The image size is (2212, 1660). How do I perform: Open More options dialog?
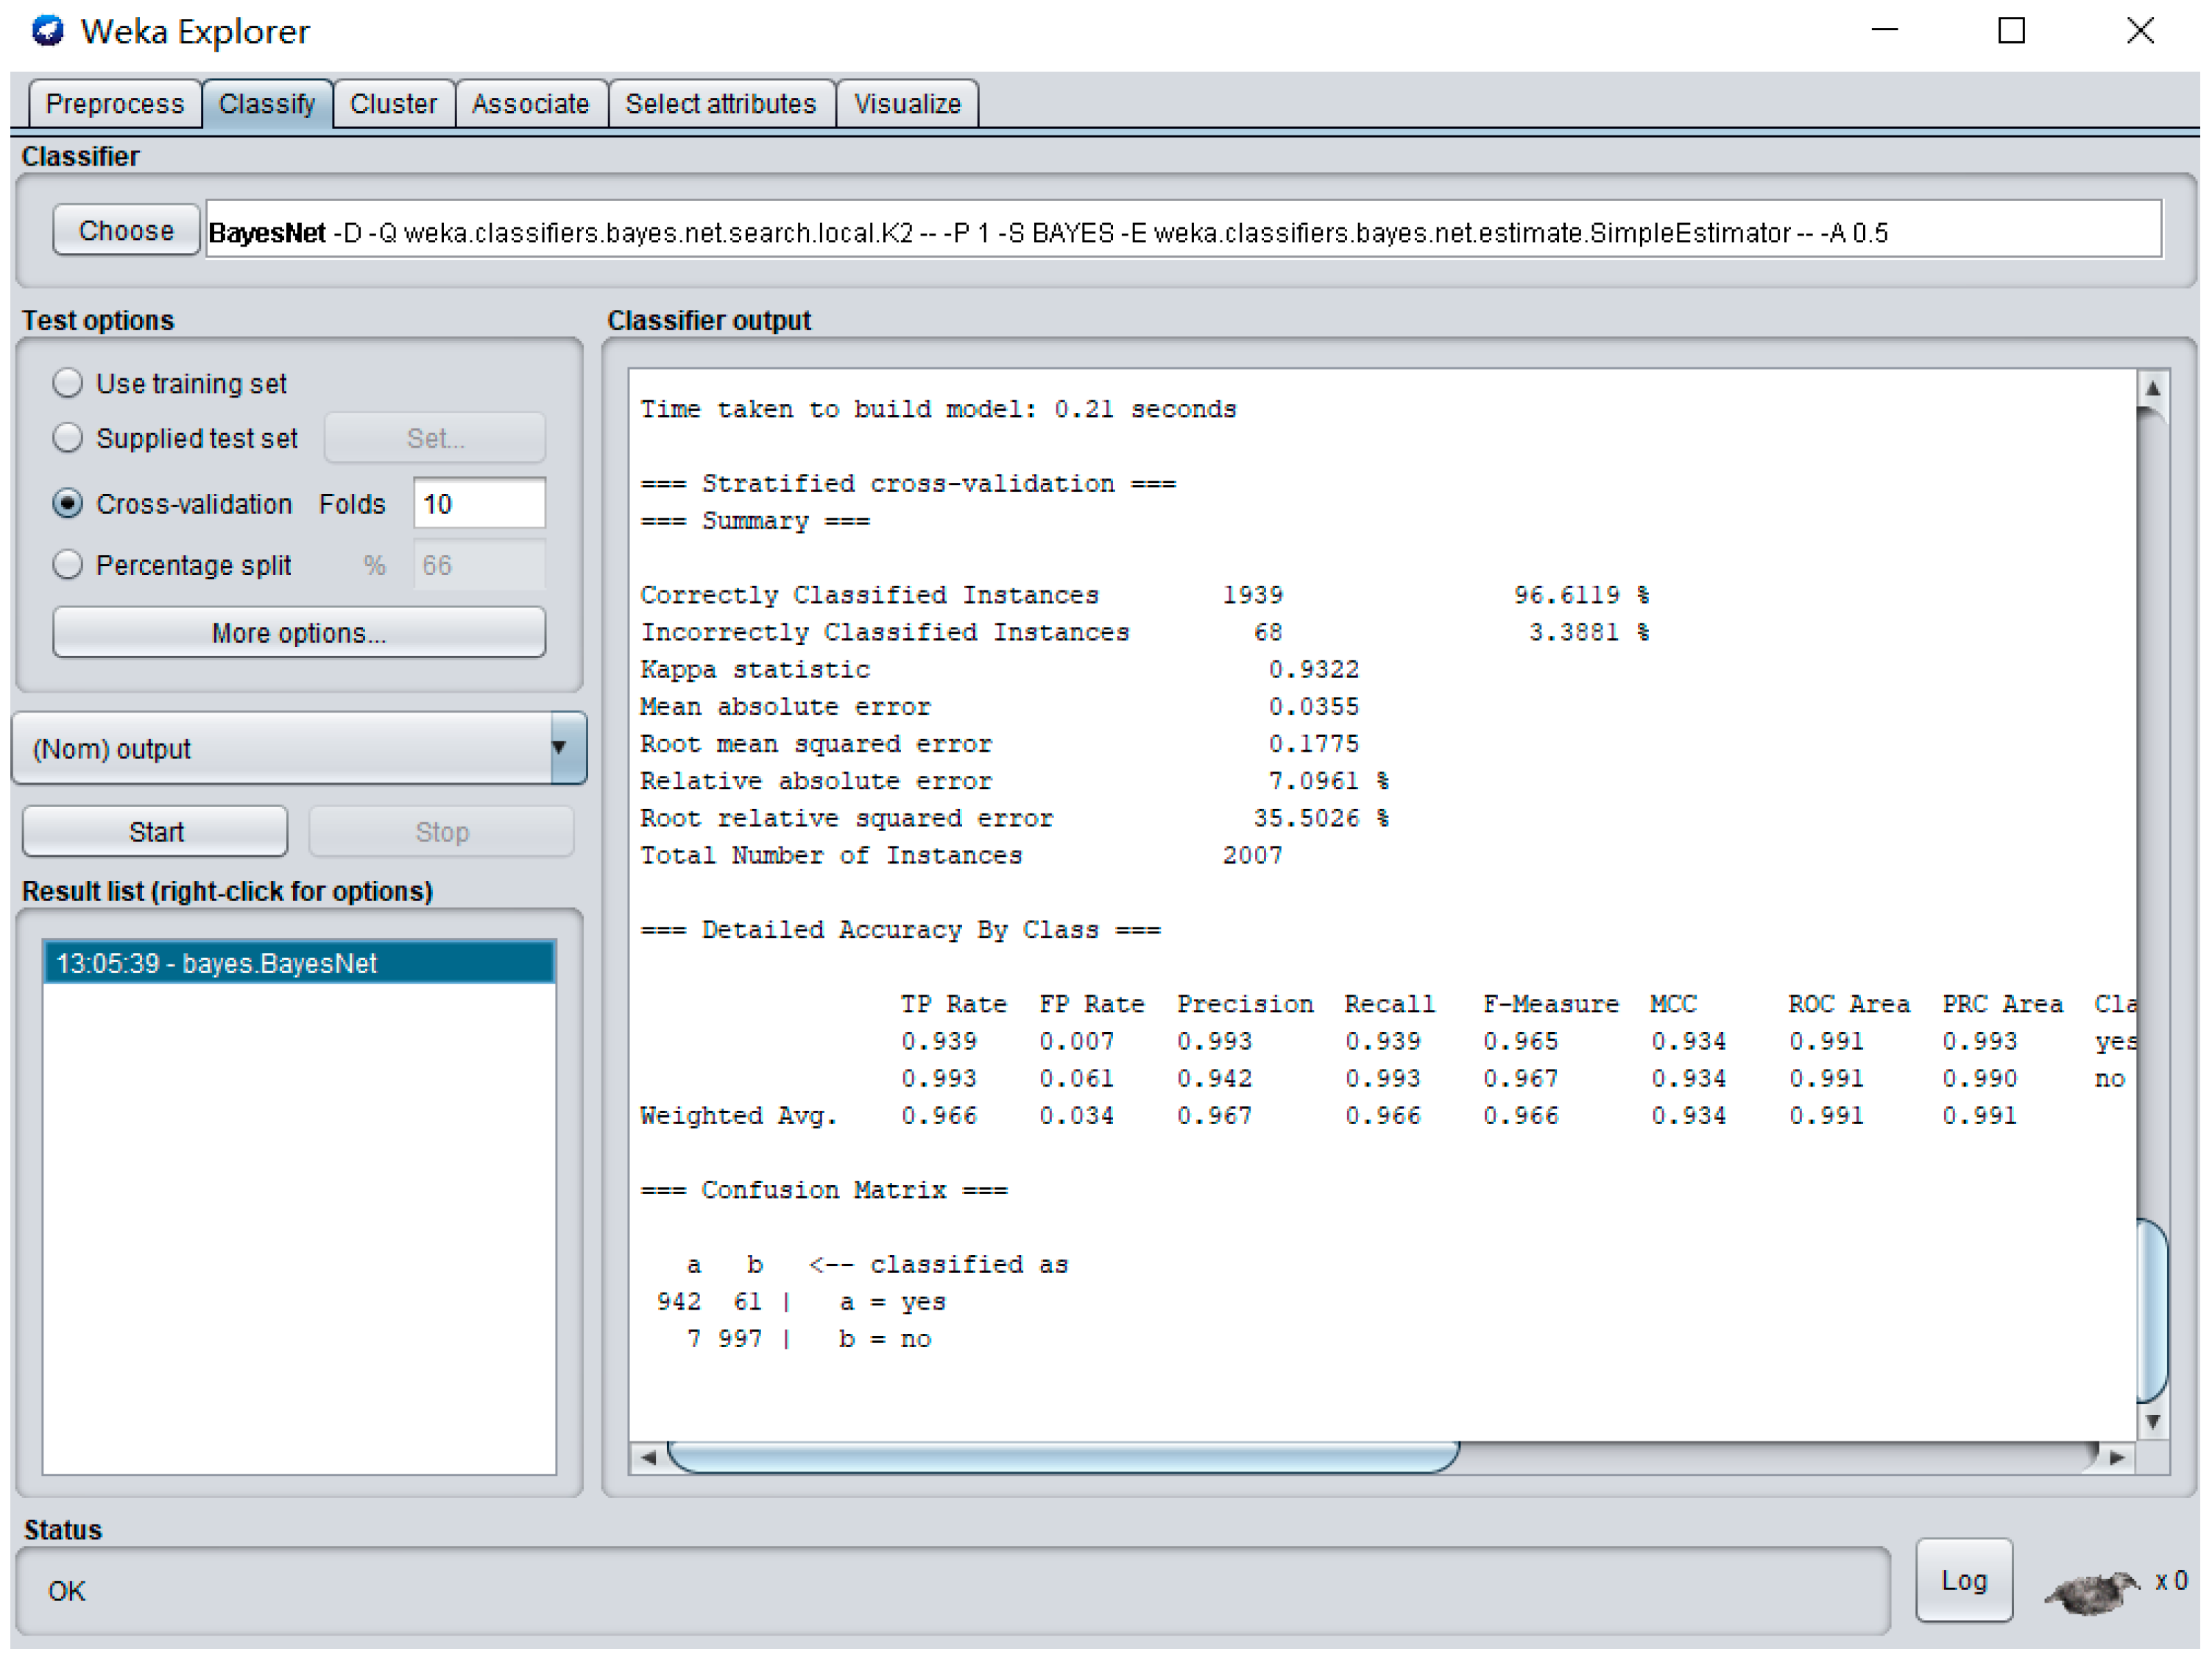pos(298,633)
